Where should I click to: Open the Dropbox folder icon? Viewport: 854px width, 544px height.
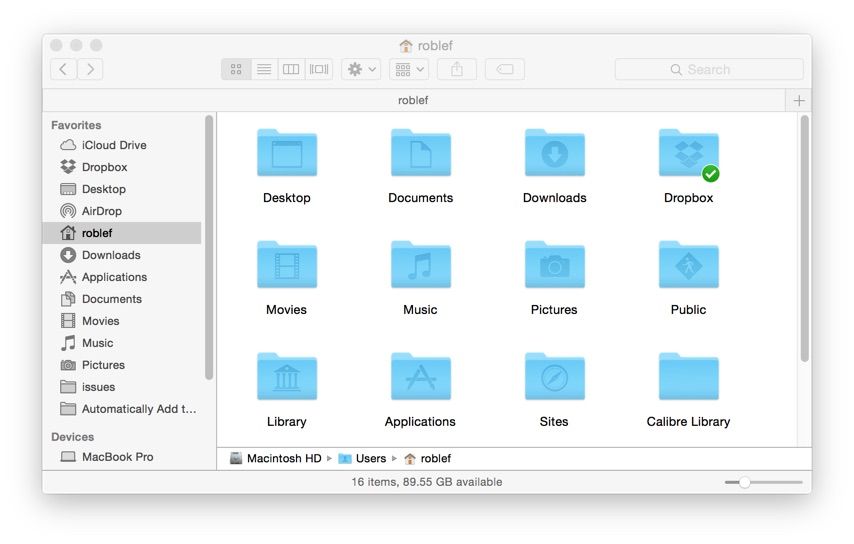pos(688,154)
